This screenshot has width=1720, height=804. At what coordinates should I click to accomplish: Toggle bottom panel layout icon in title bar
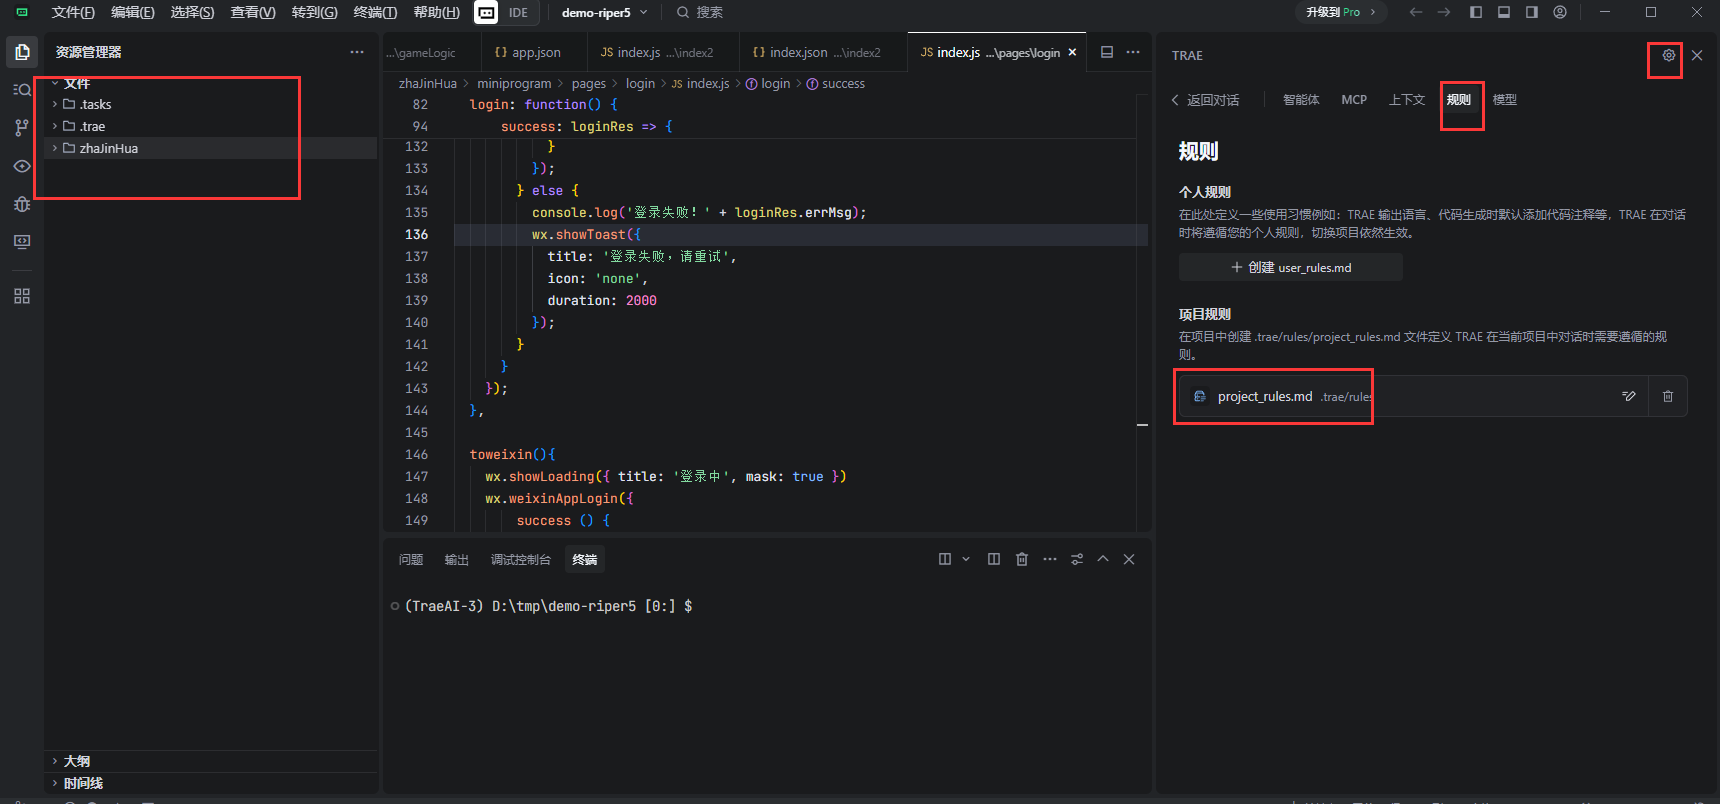point(1504,12)
